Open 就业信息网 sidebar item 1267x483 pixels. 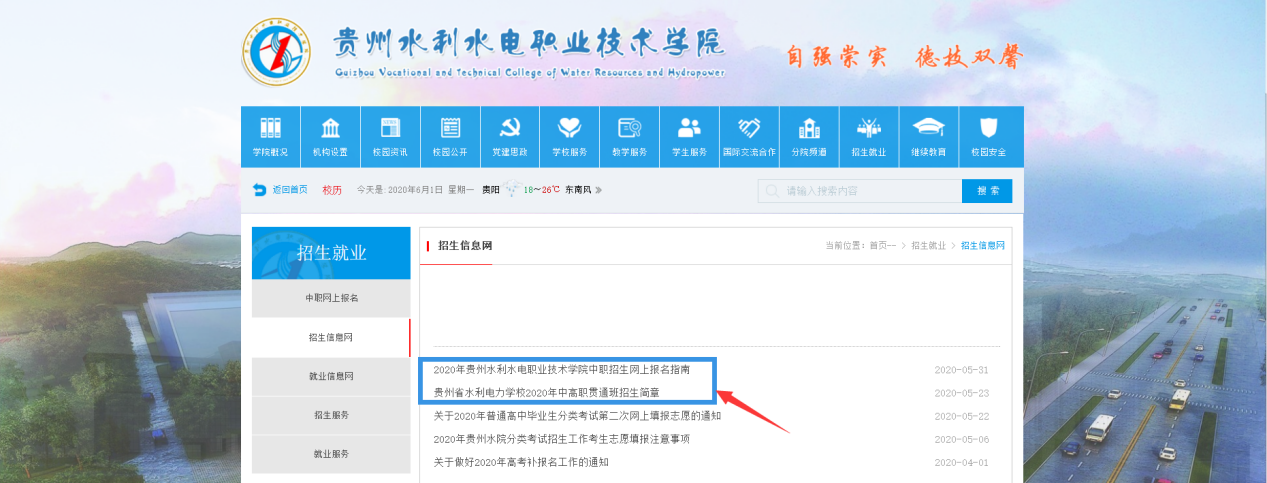pos(331,376)
